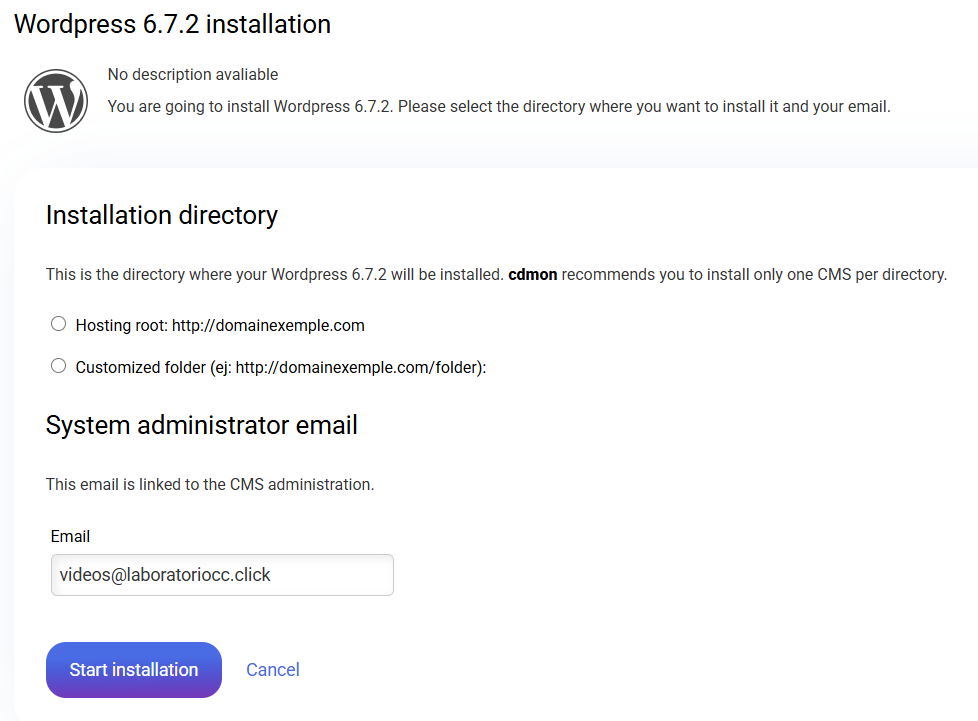Click the bold "cdmon" word

[532, 274]
